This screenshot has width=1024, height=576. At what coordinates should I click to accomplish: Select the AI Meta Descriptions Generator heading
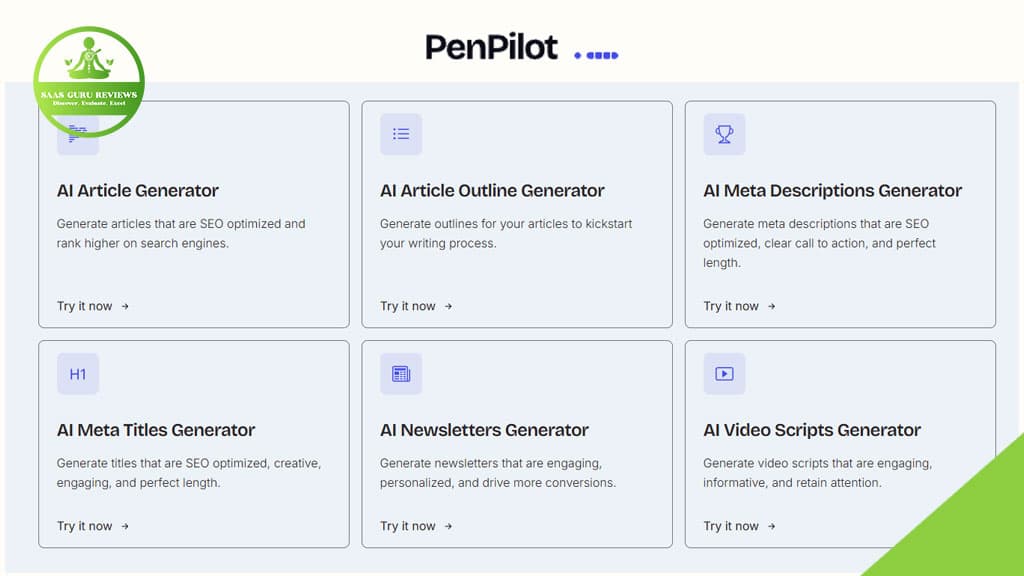(x=832, y=191)
